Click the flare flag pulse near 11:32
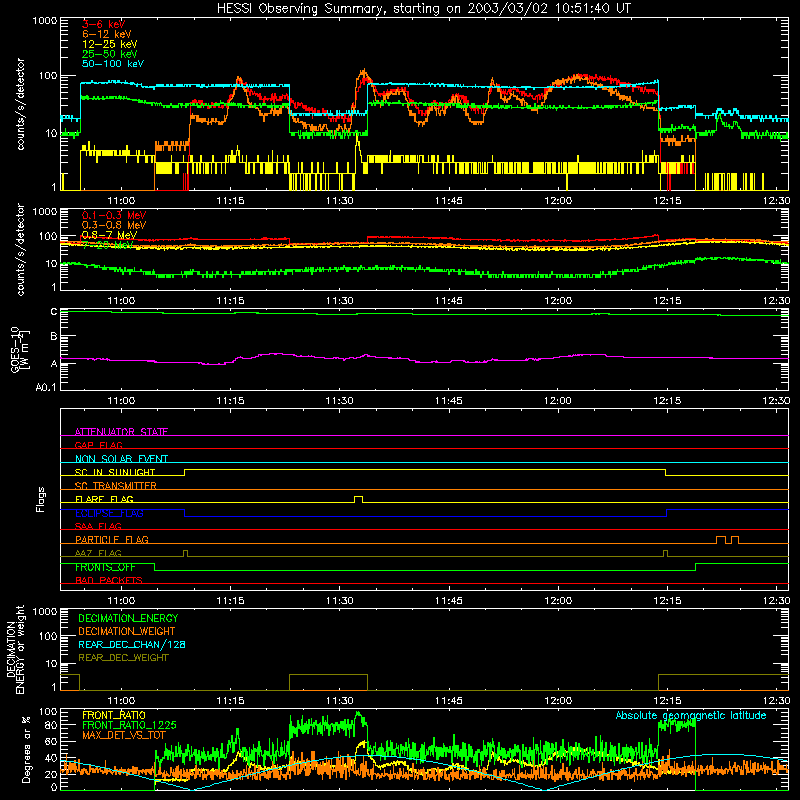The image size is (800, 800). click(x=359, y=499)
